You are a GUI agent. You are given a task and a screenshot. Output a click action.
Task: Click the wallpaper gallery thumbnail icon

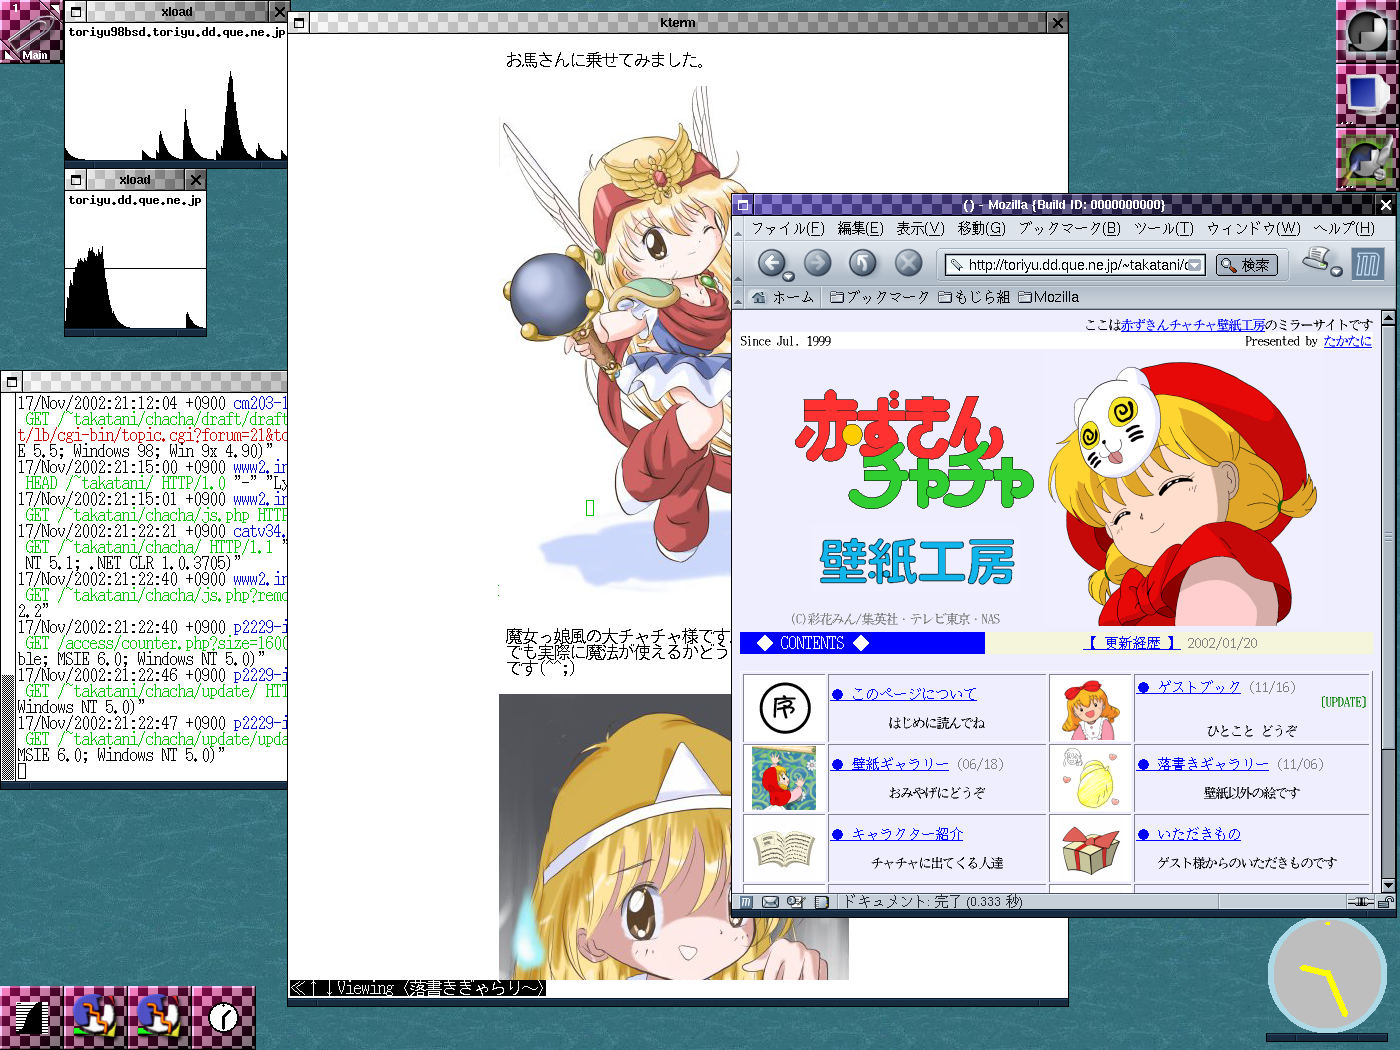coord(784,778)
